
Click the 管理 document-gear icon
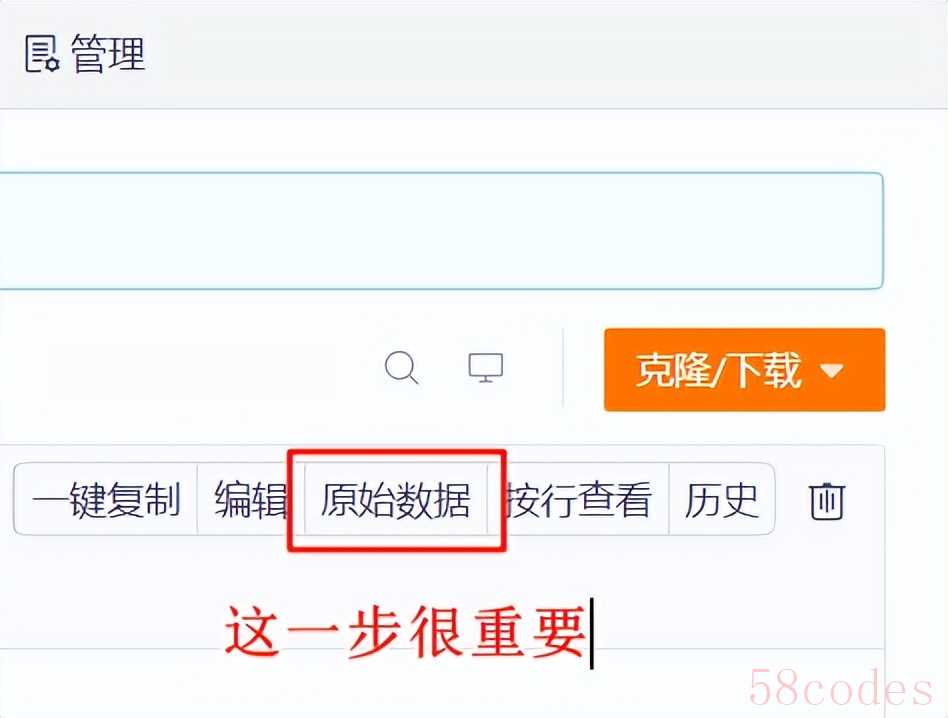click(42, 53)
